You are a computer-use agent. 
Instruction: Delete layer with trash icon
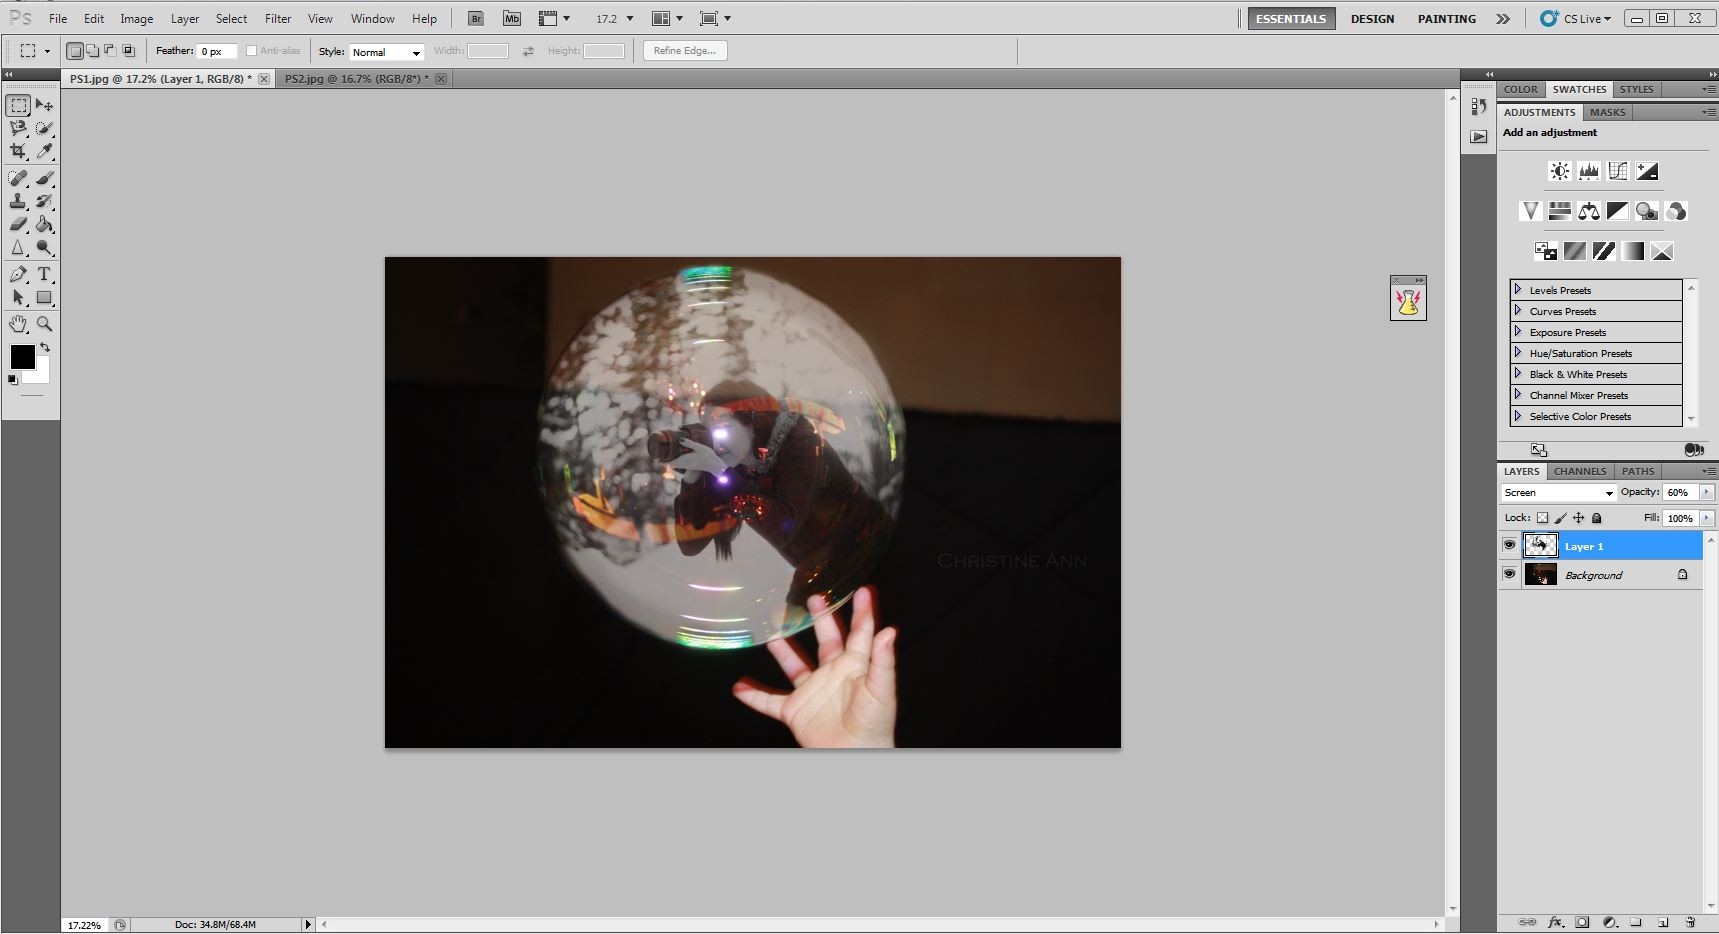click(x=1690, y=922)
